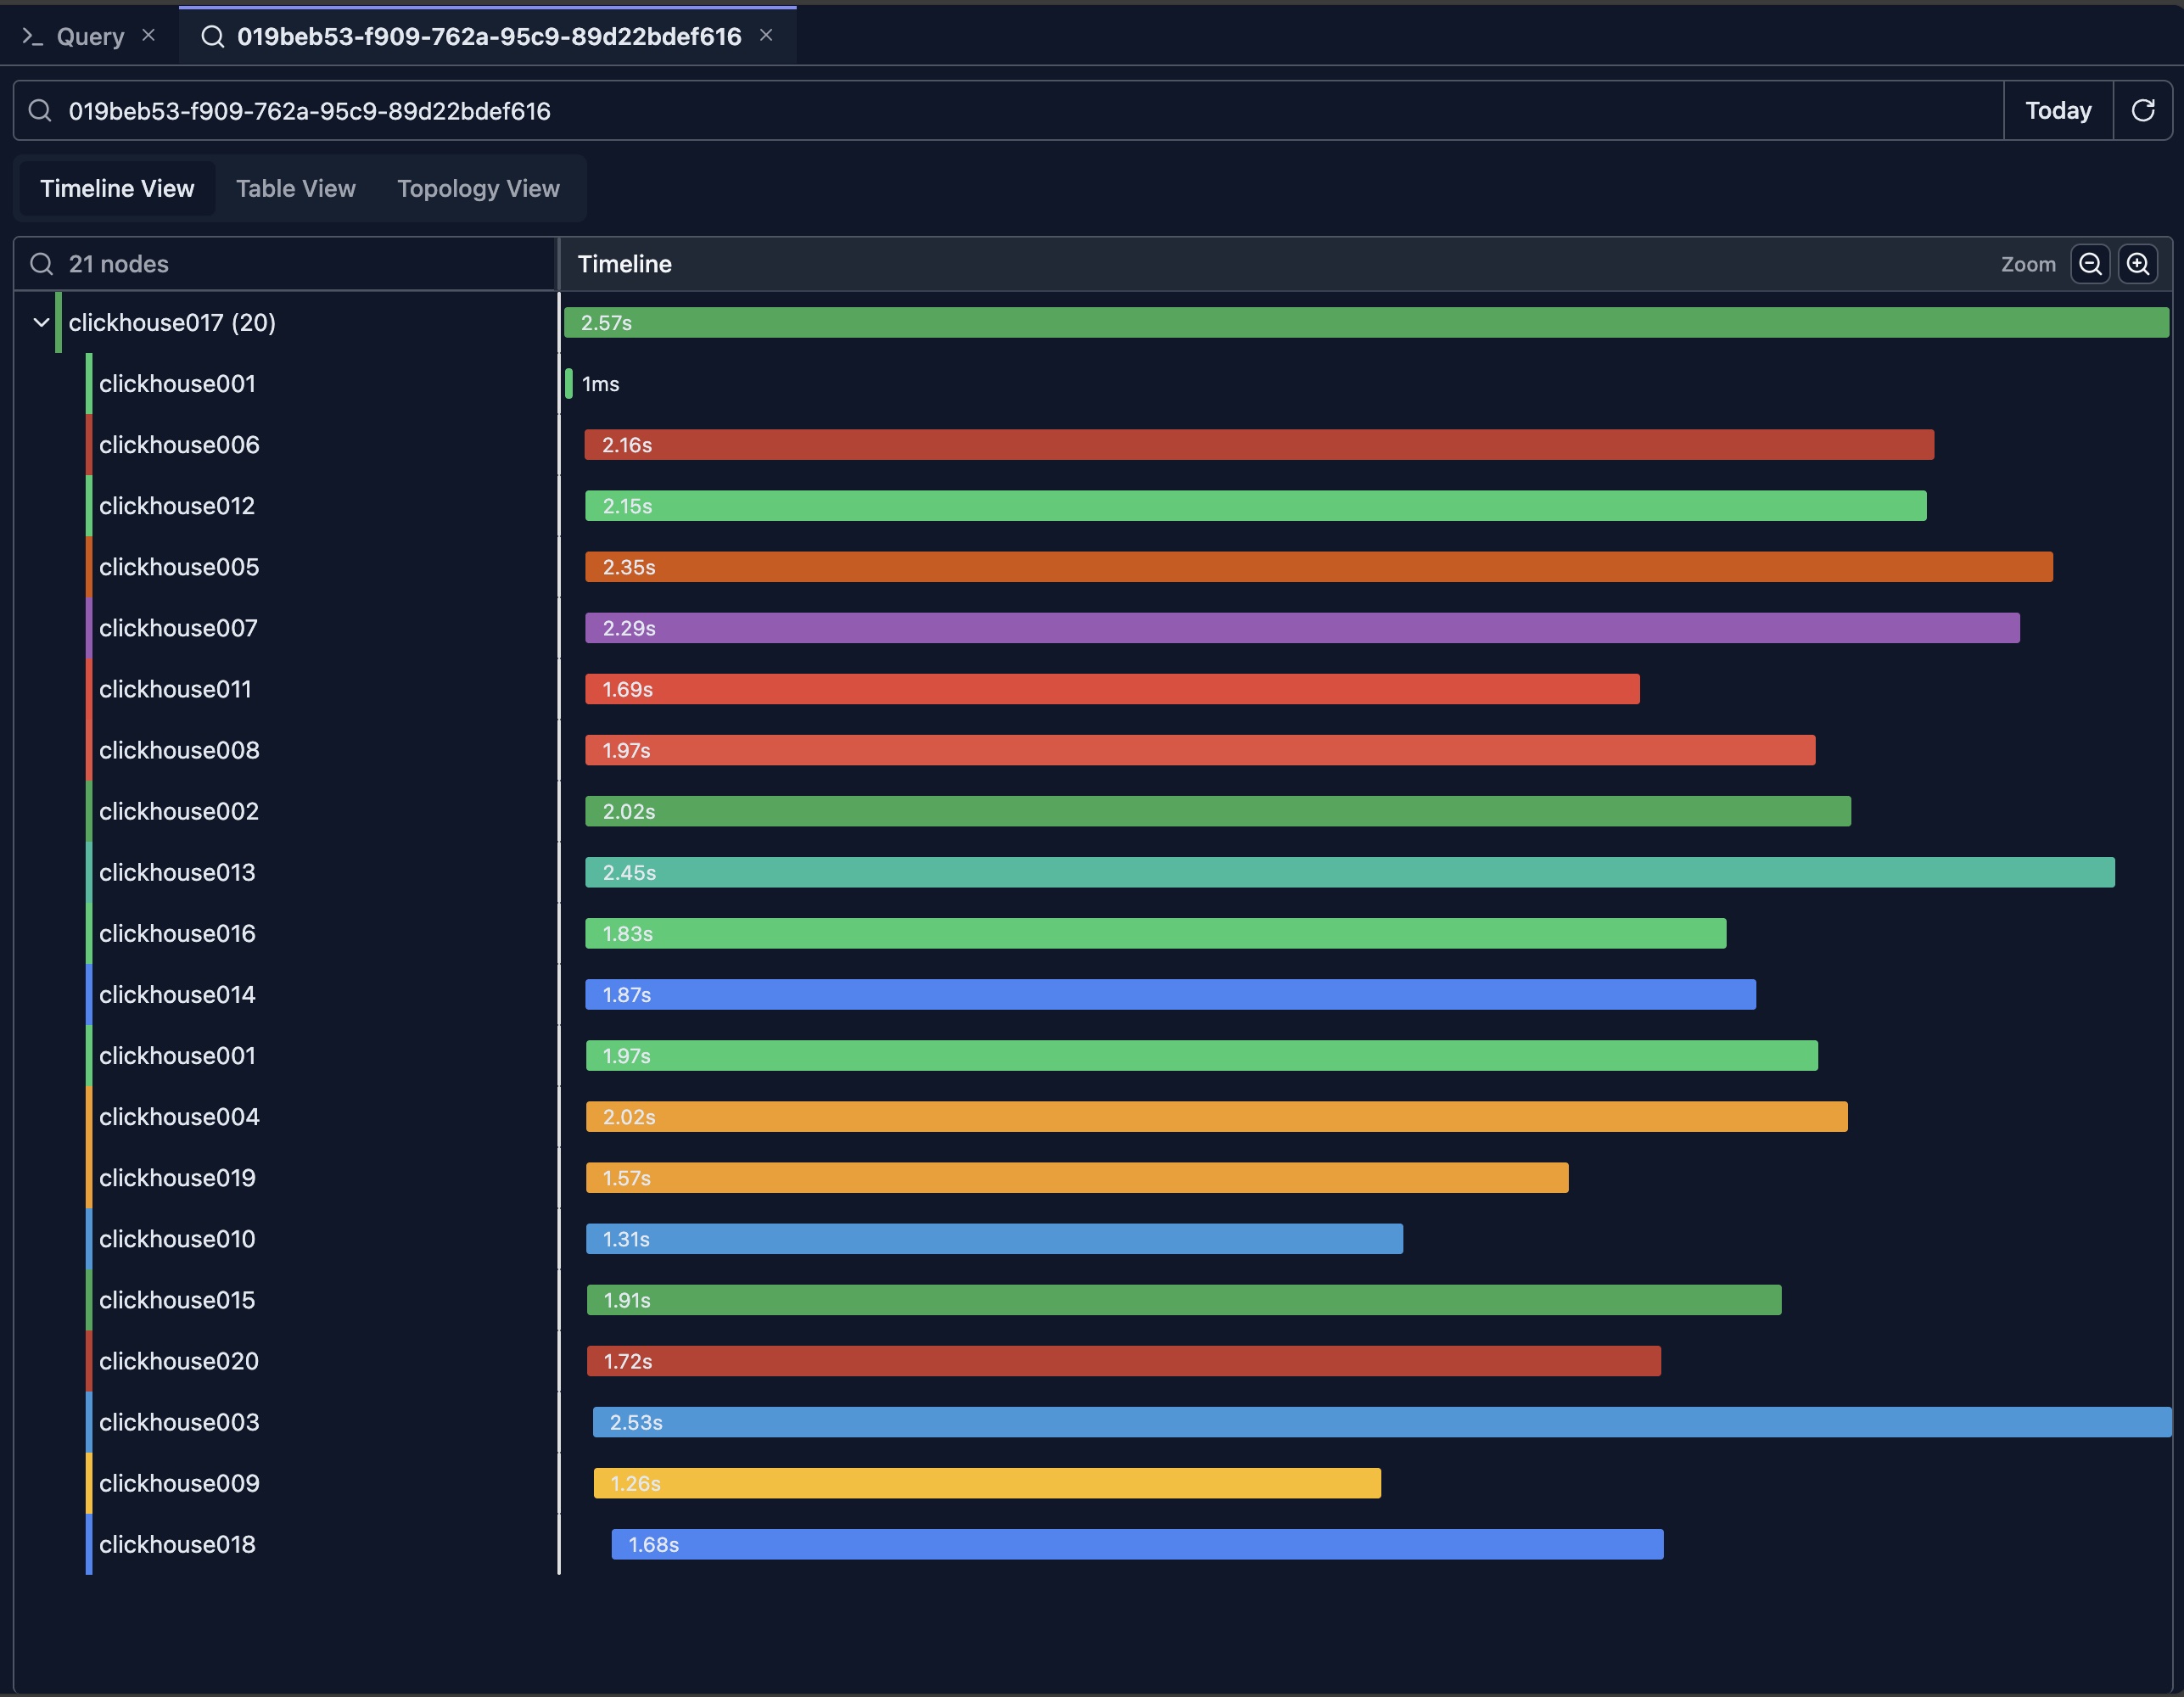
Task: Close the 019beb53 trace tab
Action: coord(766,35)
